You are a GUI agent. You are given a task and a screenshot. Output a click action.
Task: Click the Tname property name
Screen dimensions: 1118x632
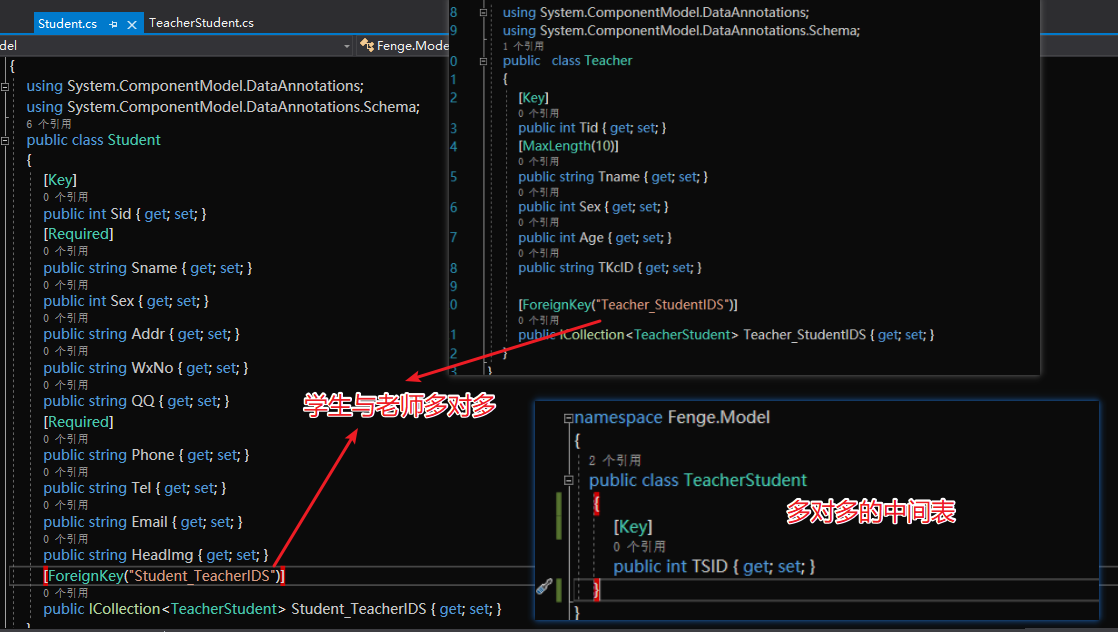(x=619, y=177)
